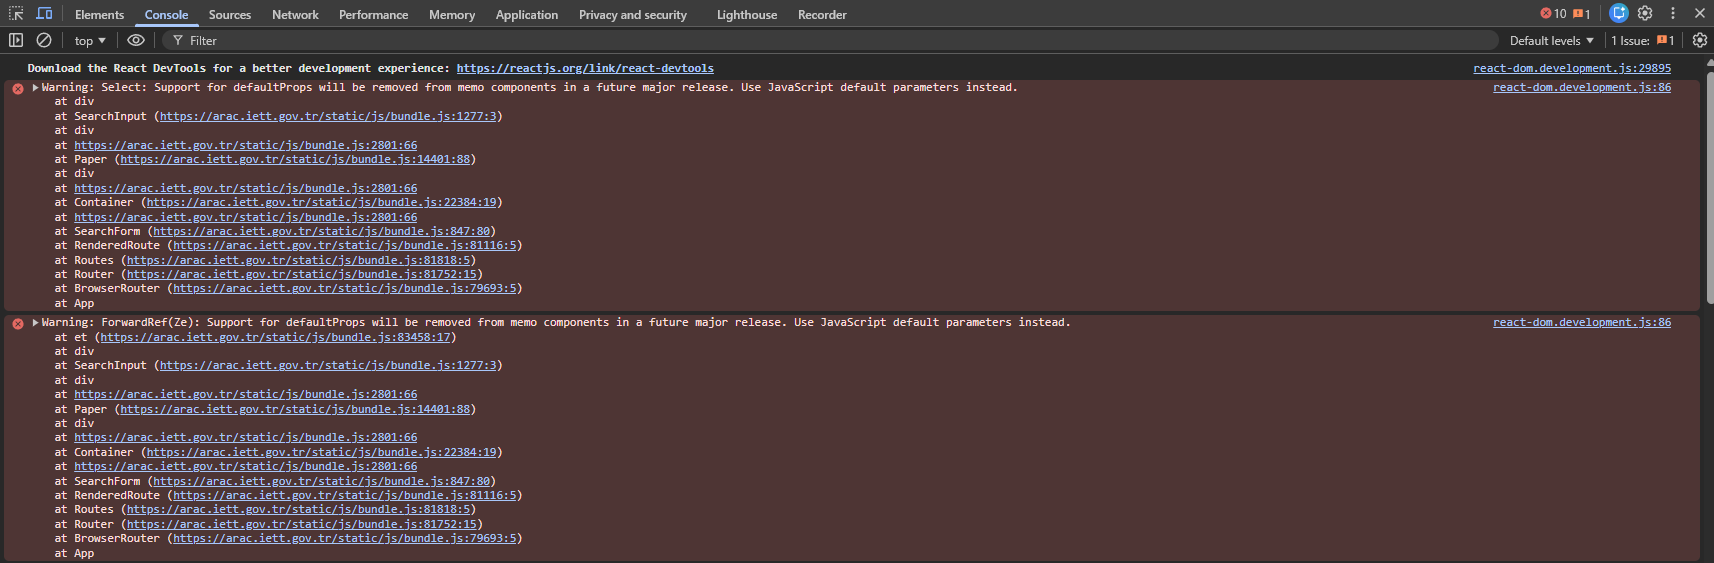Open Console settings gear beside the issue counter
Viewport: 1714px width, 563px height.
(1699, 40)
